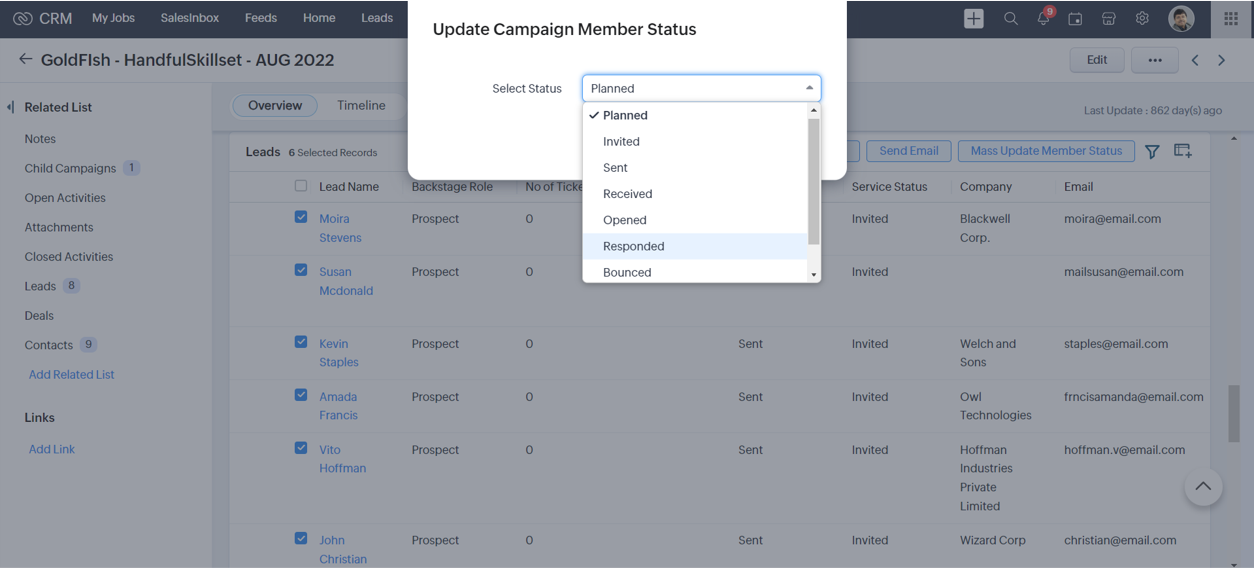Open Child Campaigns in the related list
Screen dimensions: 1254x568
click(70, 168)
